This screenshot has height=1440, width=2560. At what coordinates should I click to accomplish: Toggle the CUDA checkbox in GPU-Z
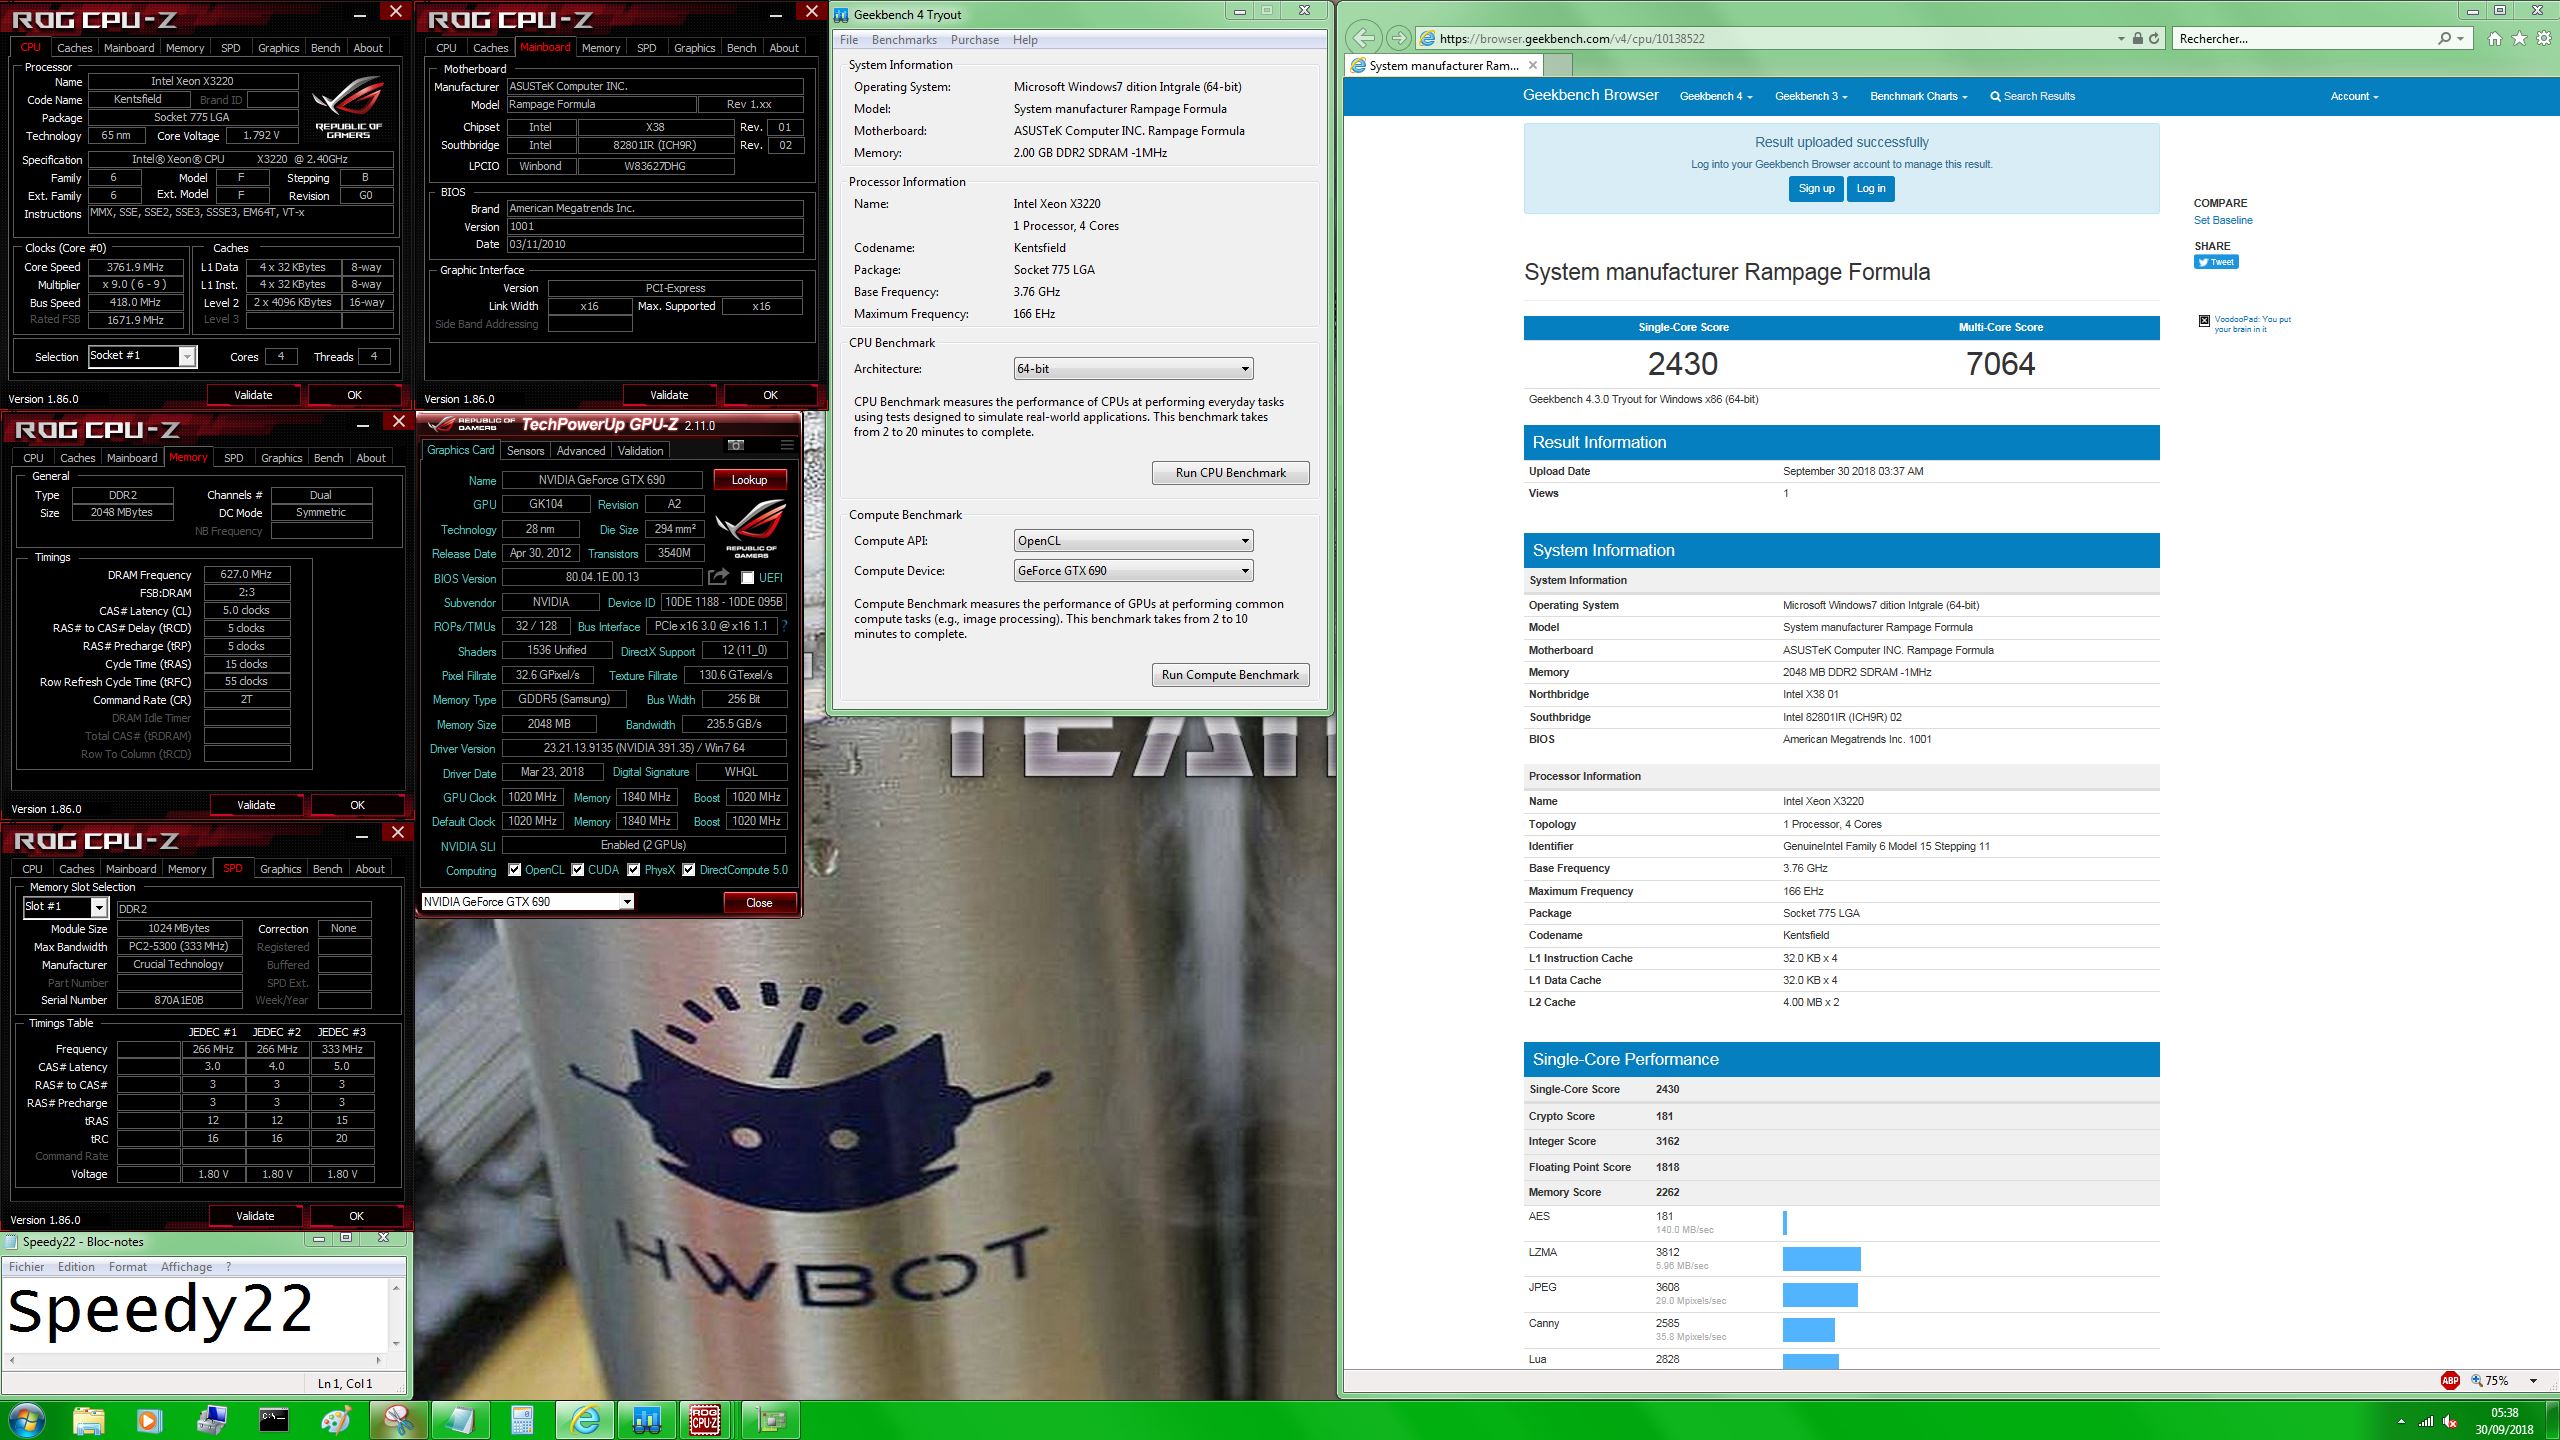[x=577, y=870]
